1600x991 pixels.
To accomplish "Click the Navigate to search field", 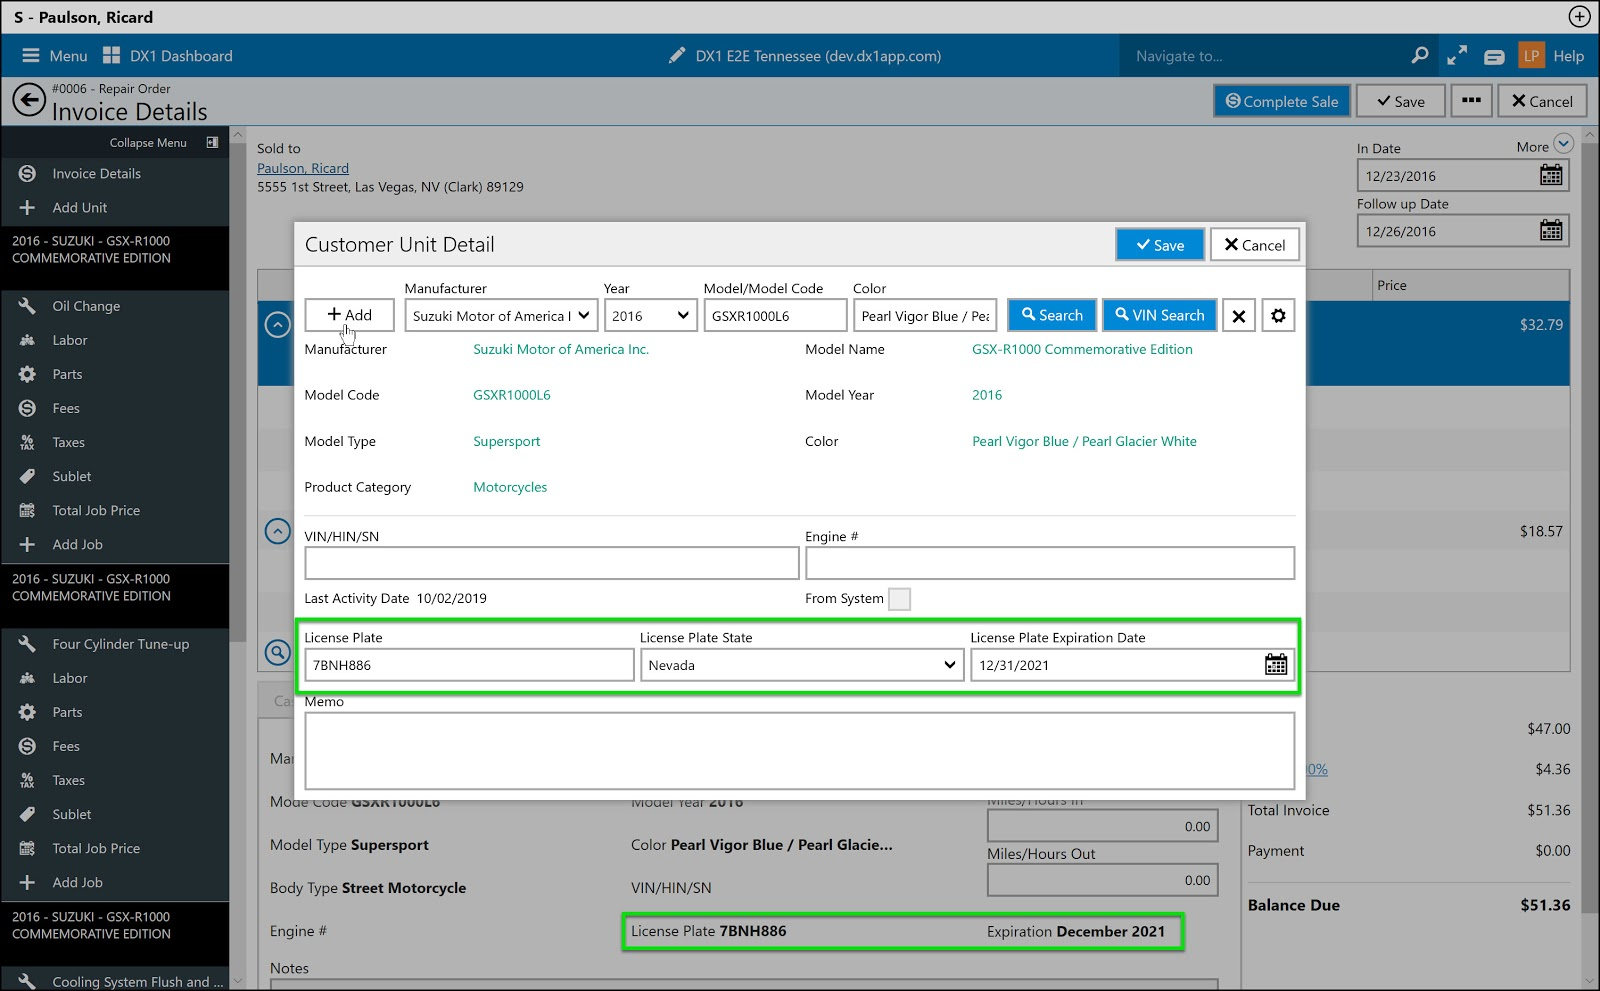I will coord(1265,56).
